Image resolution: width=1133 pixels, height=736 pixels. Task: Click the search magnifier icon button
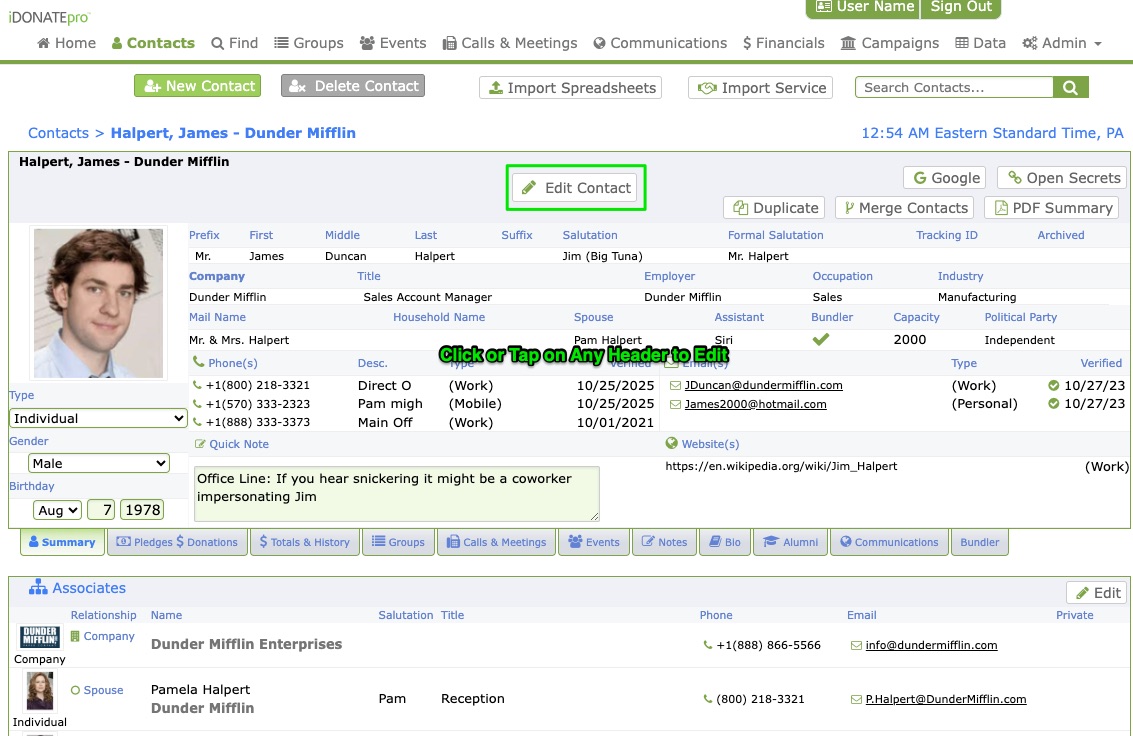coord(1071,87)
